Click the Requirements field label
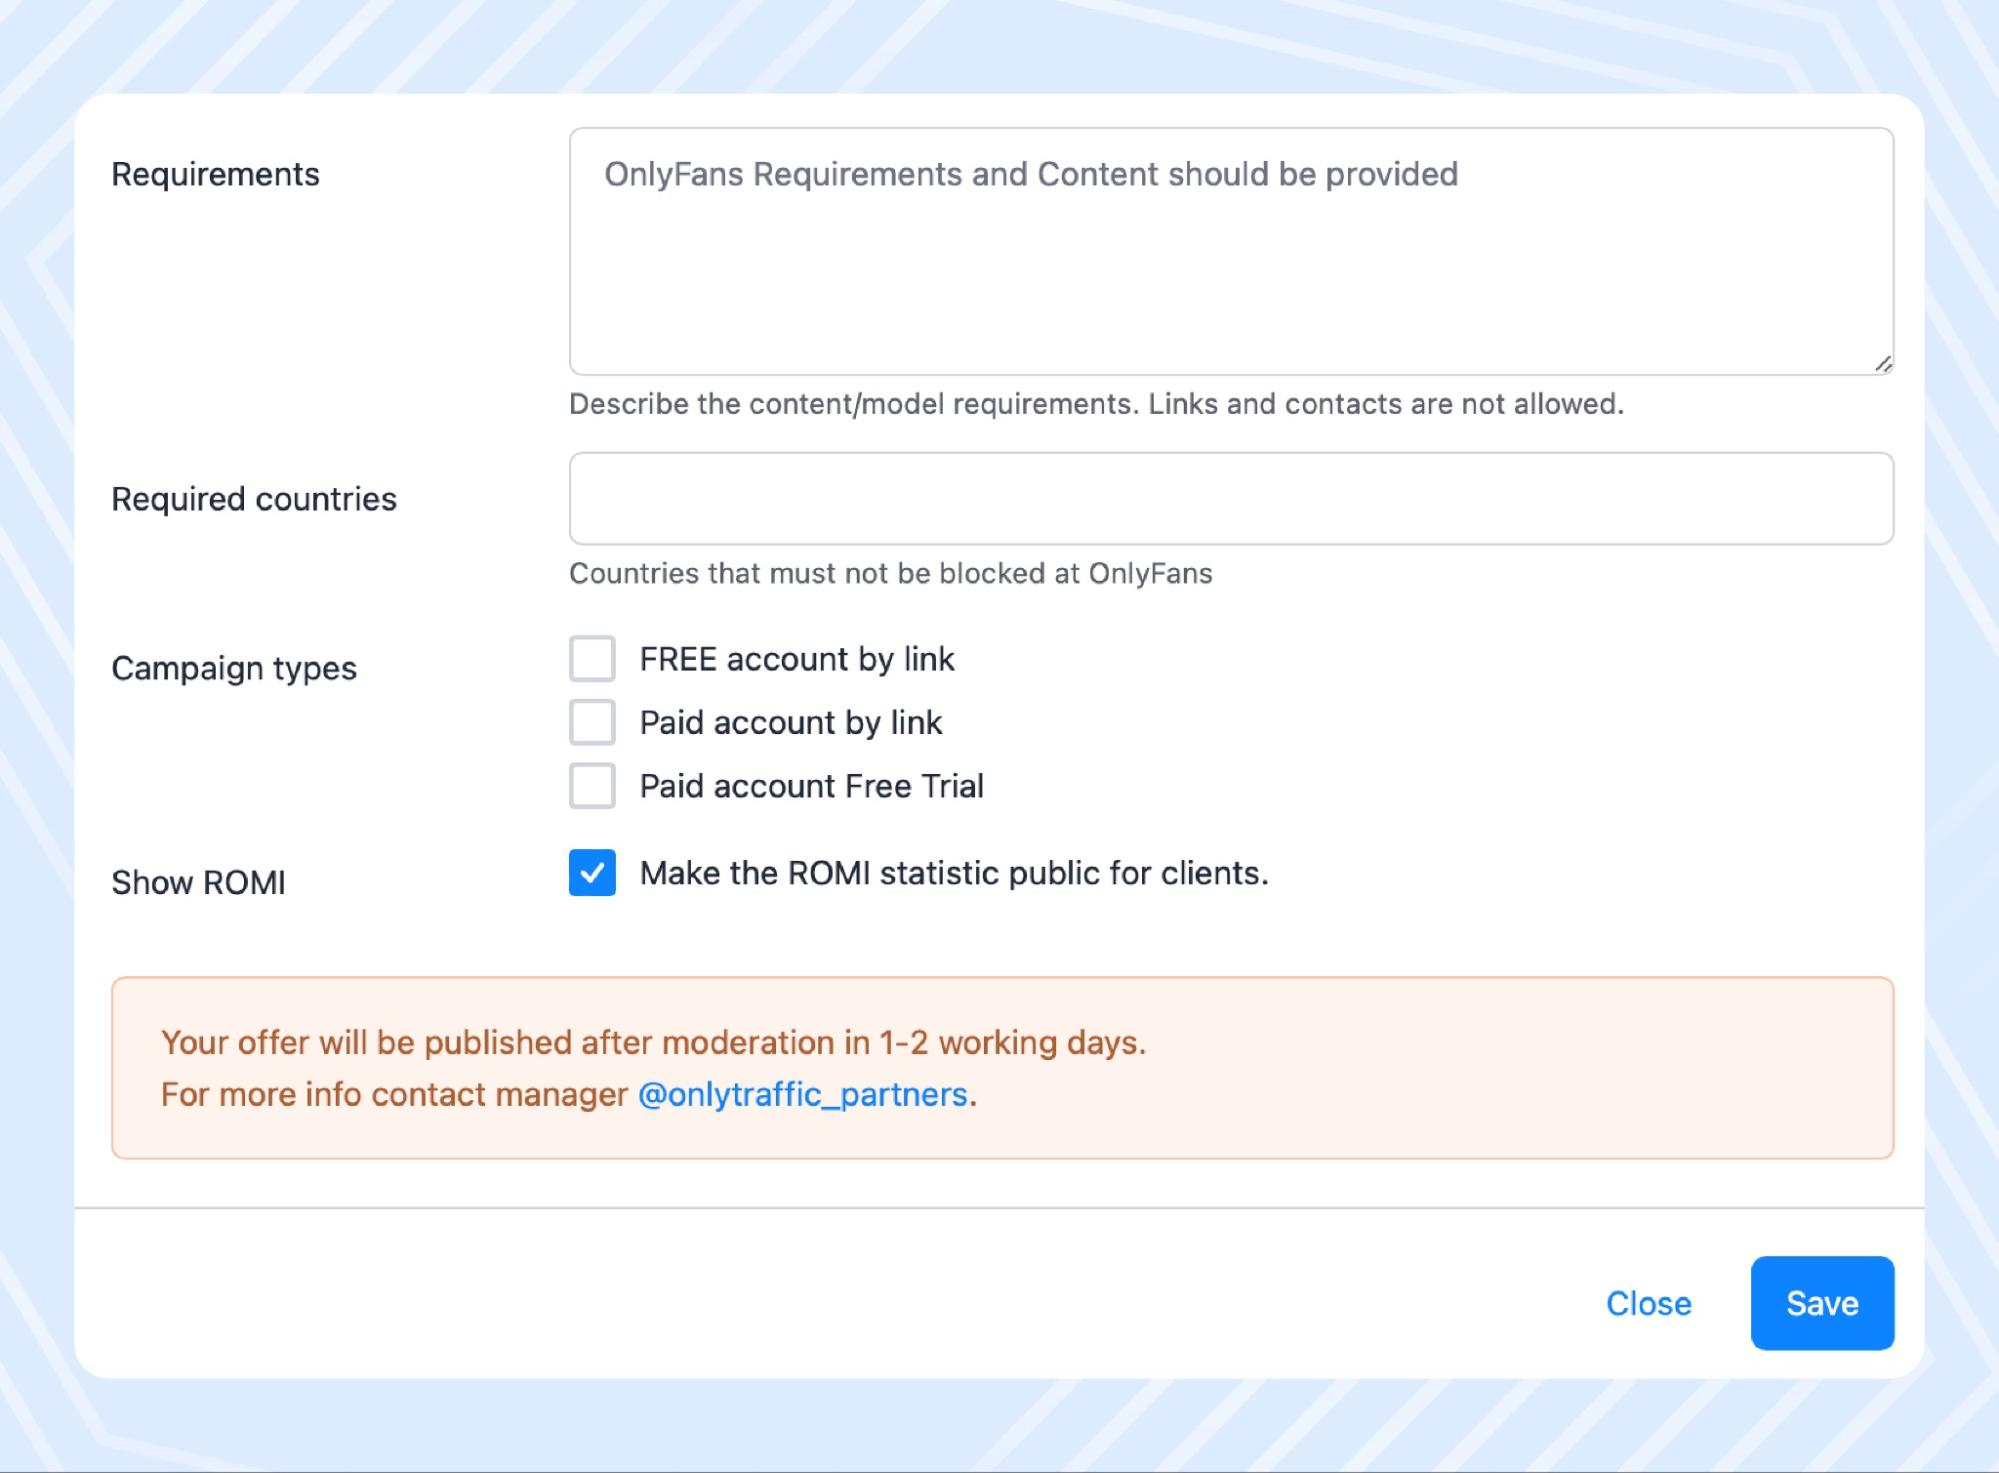Image resolution: width=1999 pixels, height=1473 pixels. tap(215, 174)
